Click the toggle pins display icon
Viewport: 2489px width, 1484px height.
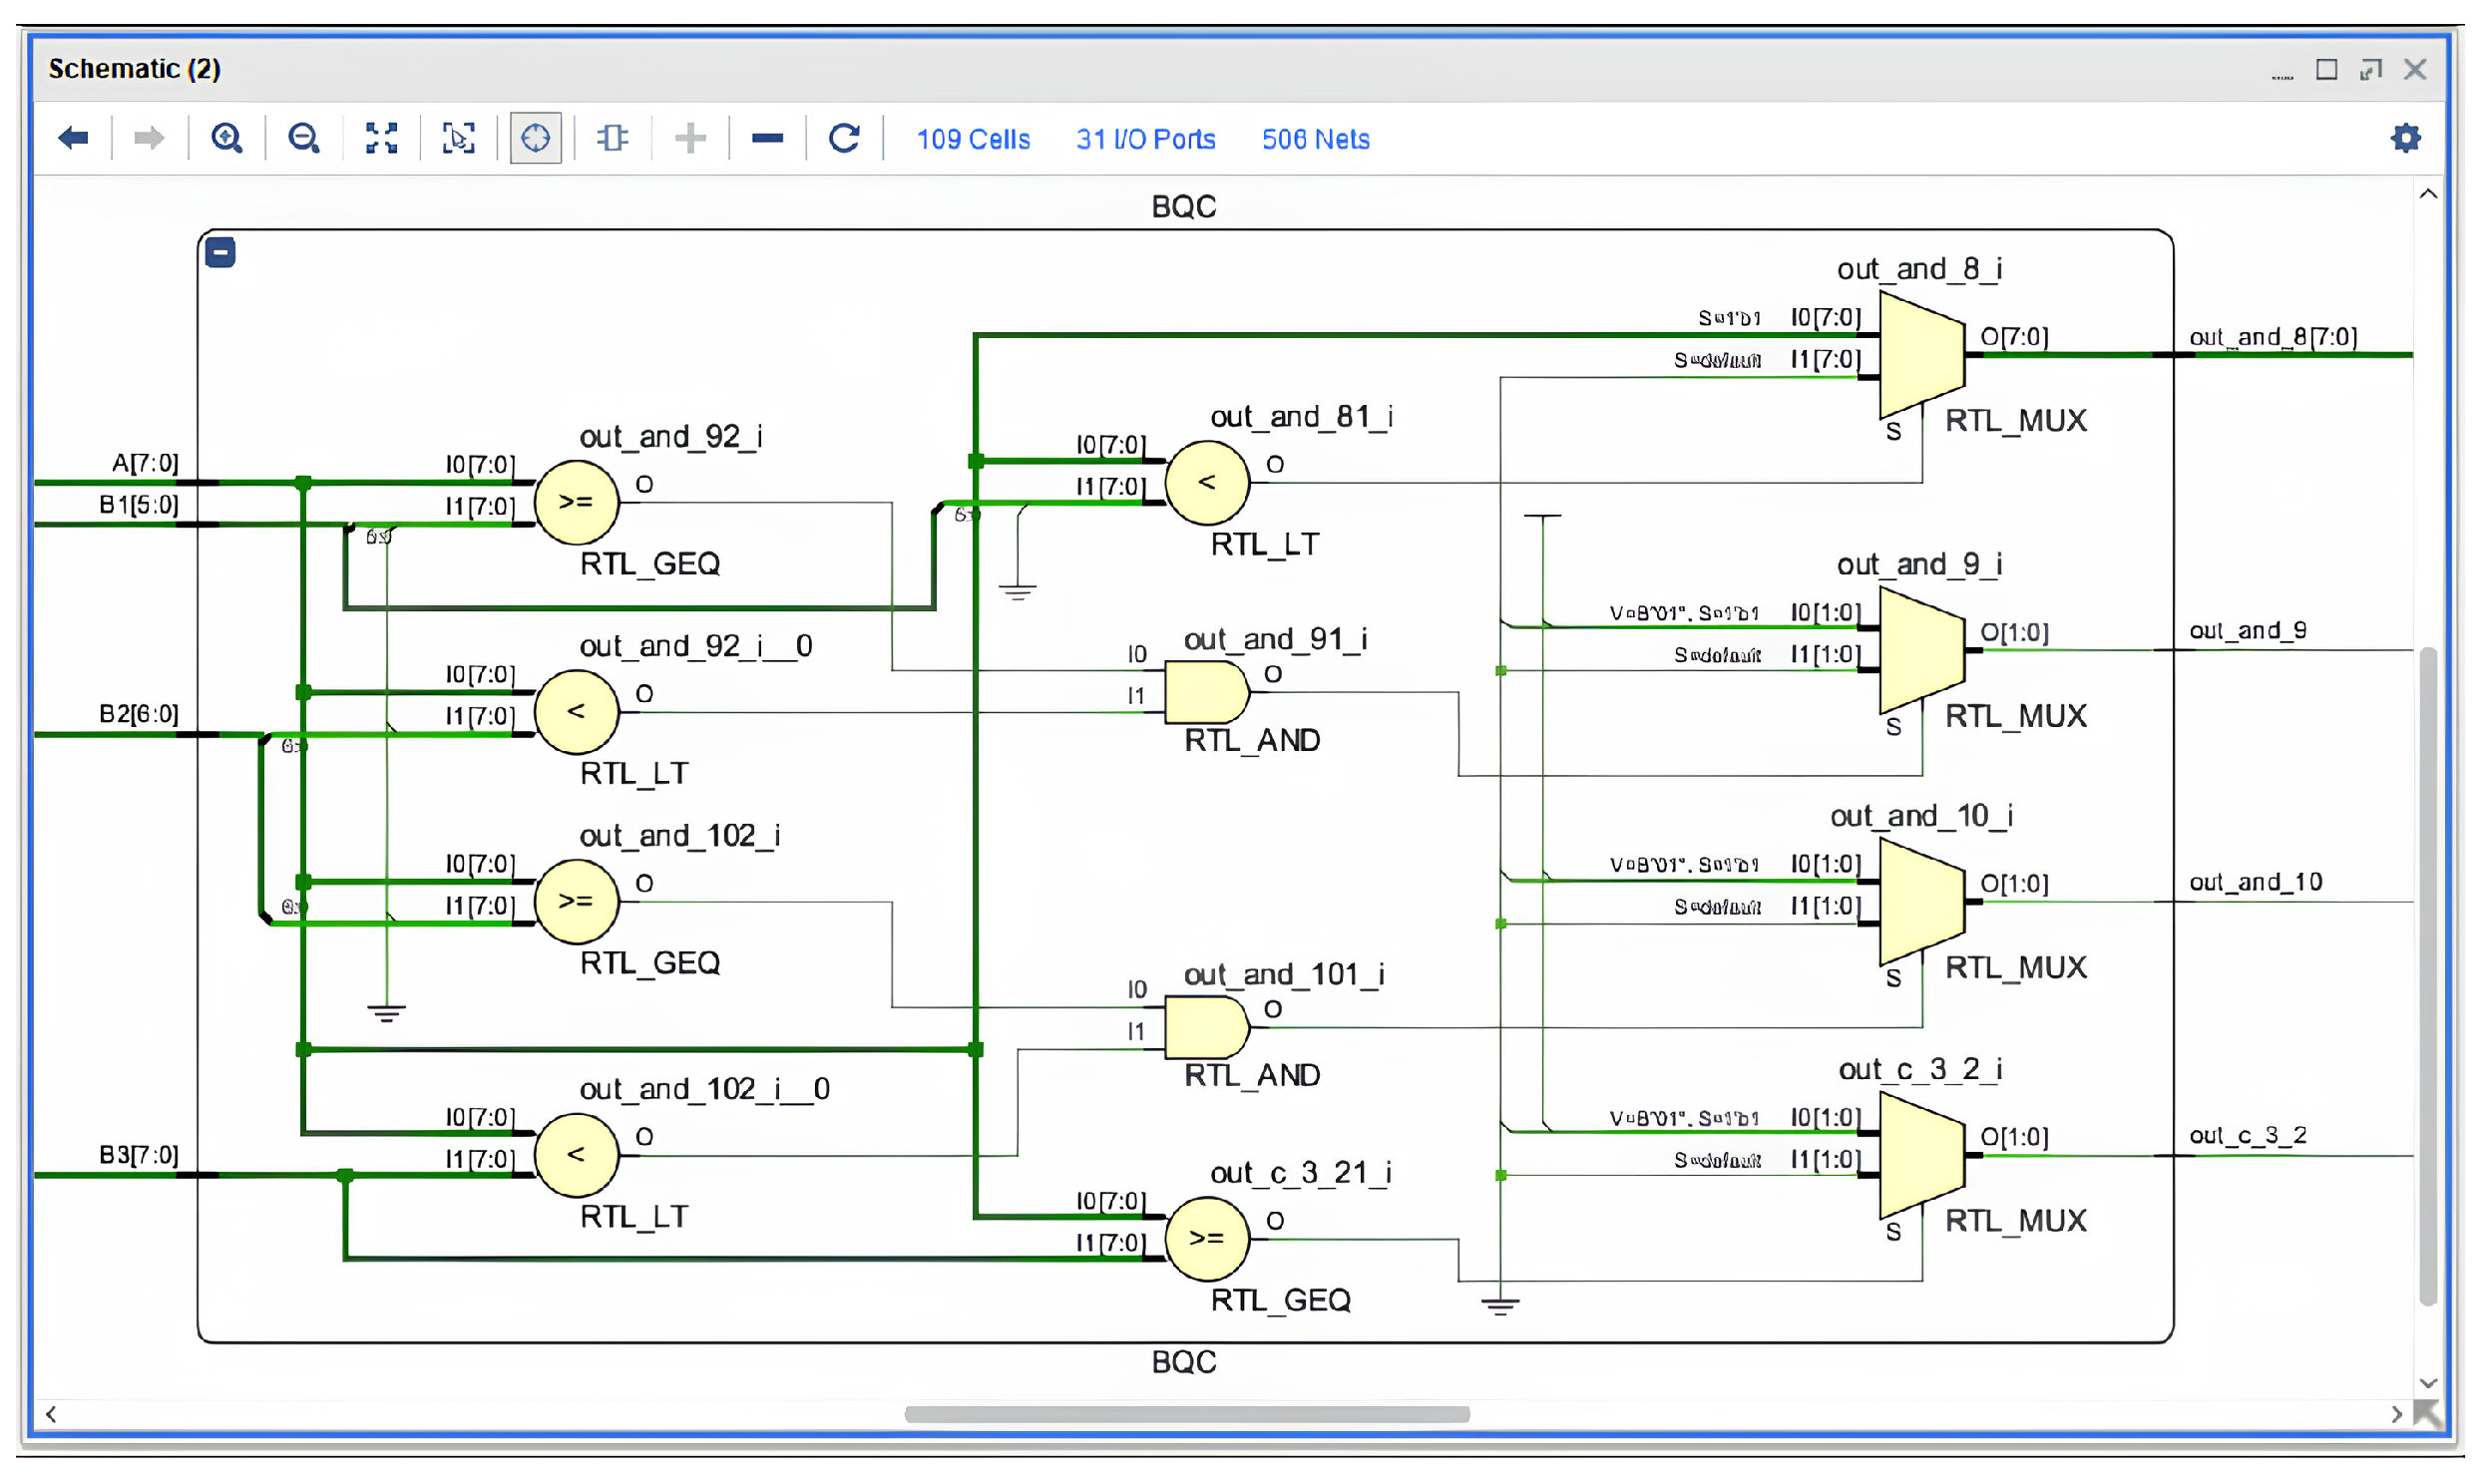(x=612, y=138)
